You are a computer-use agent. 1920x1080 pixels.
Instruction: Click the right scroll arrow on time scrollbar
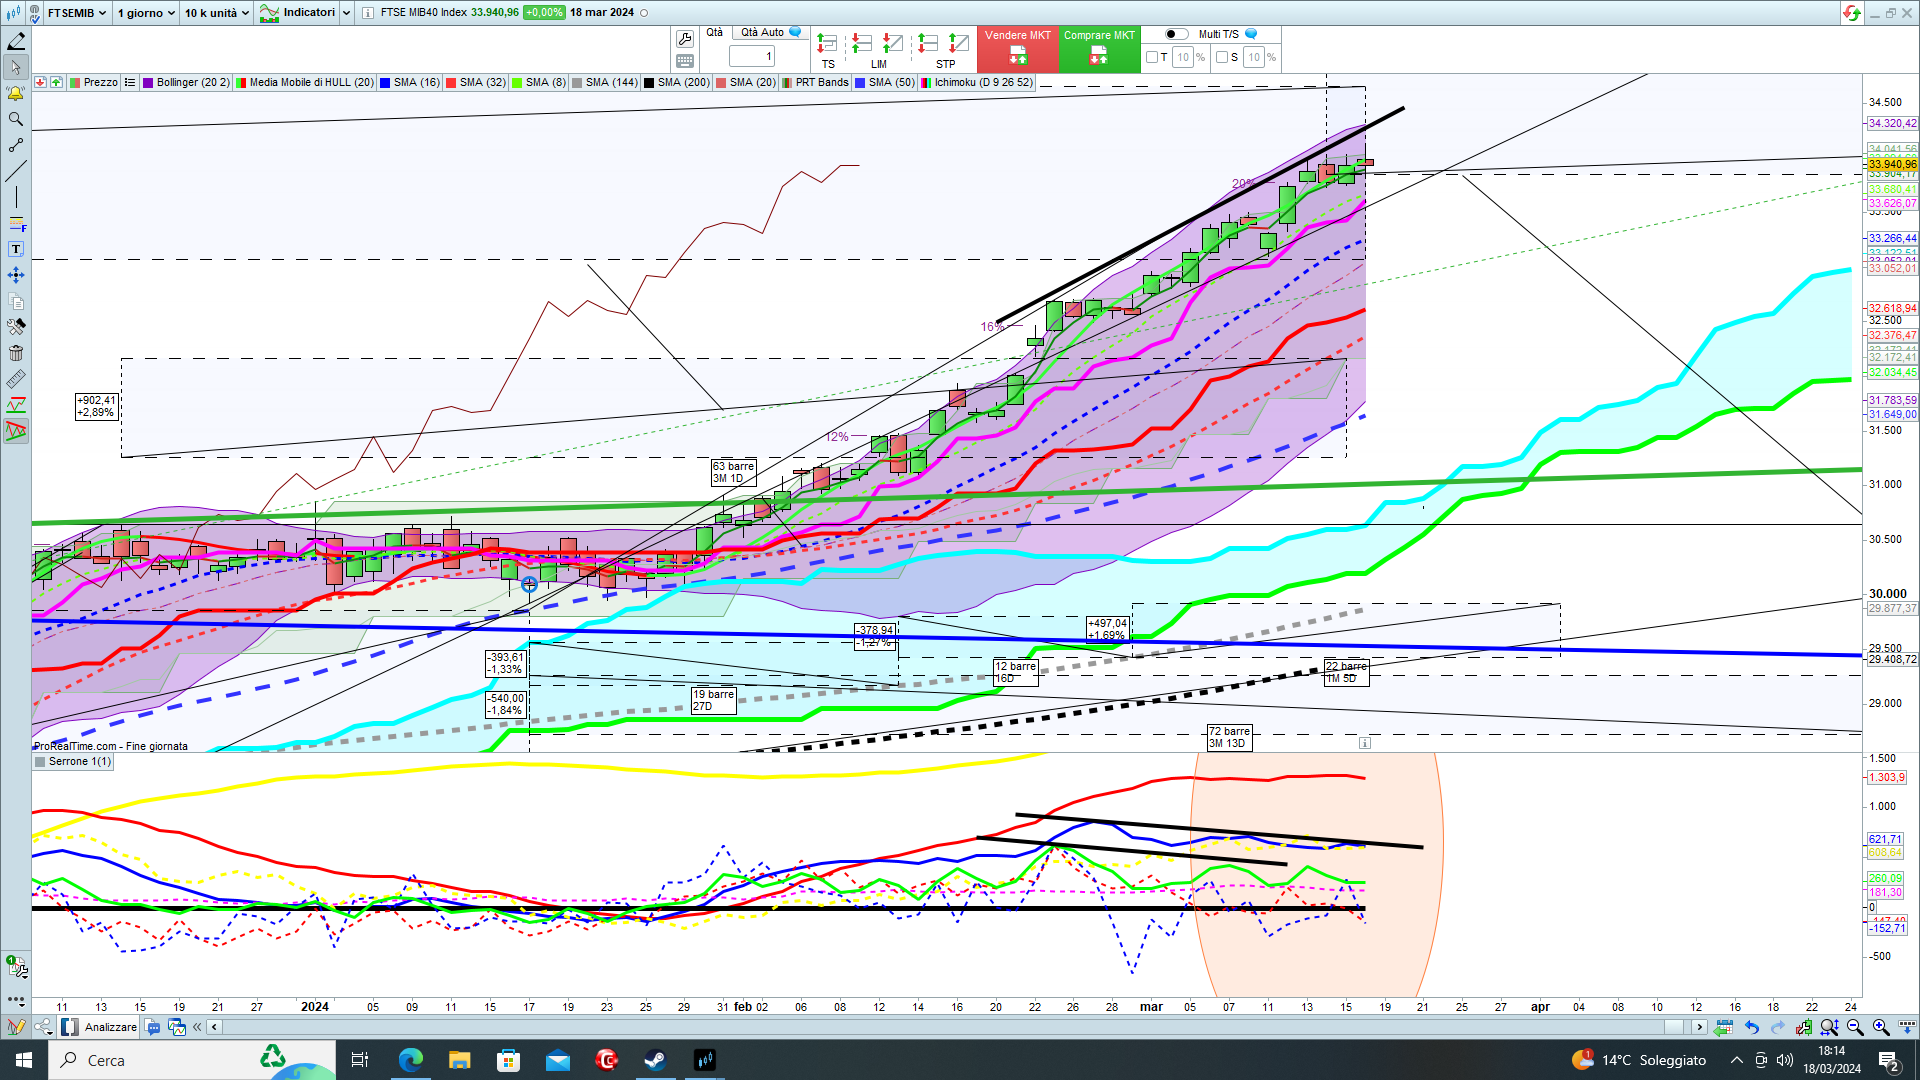pyautogui.click(x=1699, y=1027)
